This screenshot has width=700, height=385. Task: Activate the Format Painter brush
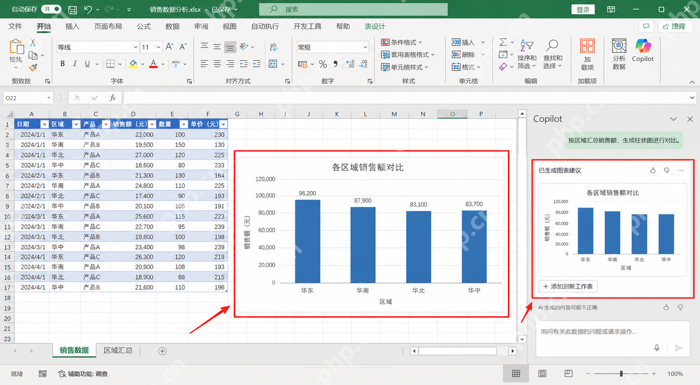coord(33,67)
